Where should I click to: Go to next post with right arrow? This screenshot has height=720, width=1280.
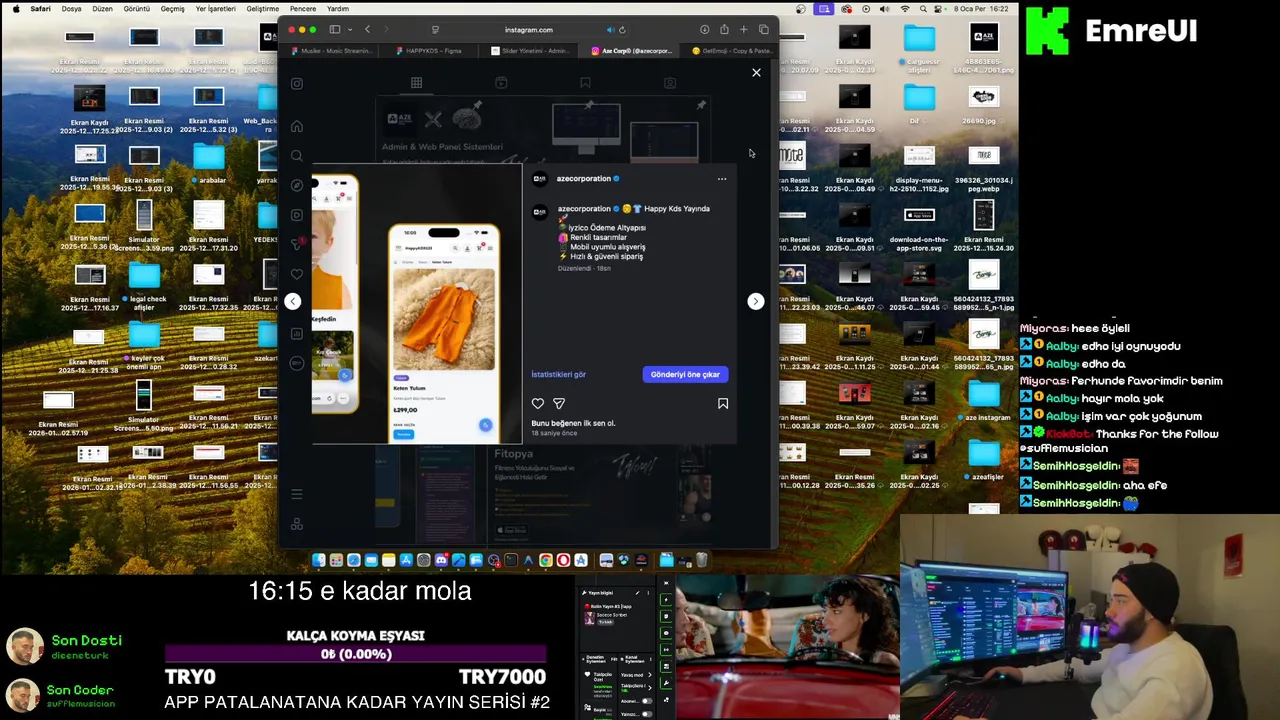tap(756, 301)
